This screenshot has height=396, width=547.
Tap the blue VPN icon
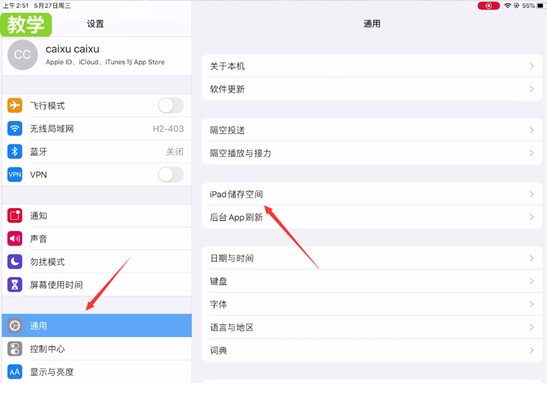click(15, 174)
